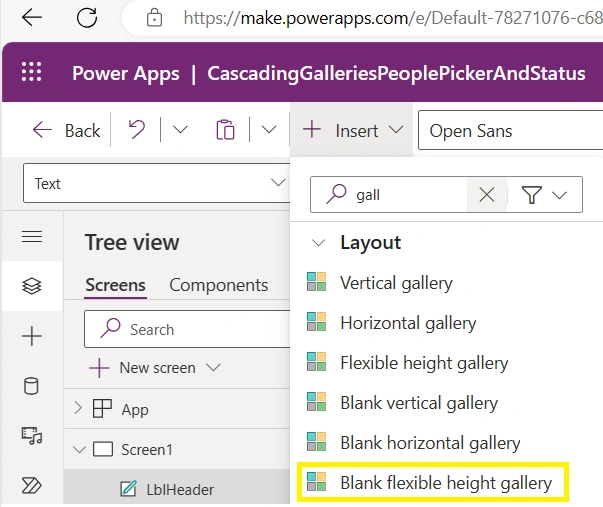Open the New screen dropdown chevron
This screenshot has width=603, height=507.
click(213, 367)
